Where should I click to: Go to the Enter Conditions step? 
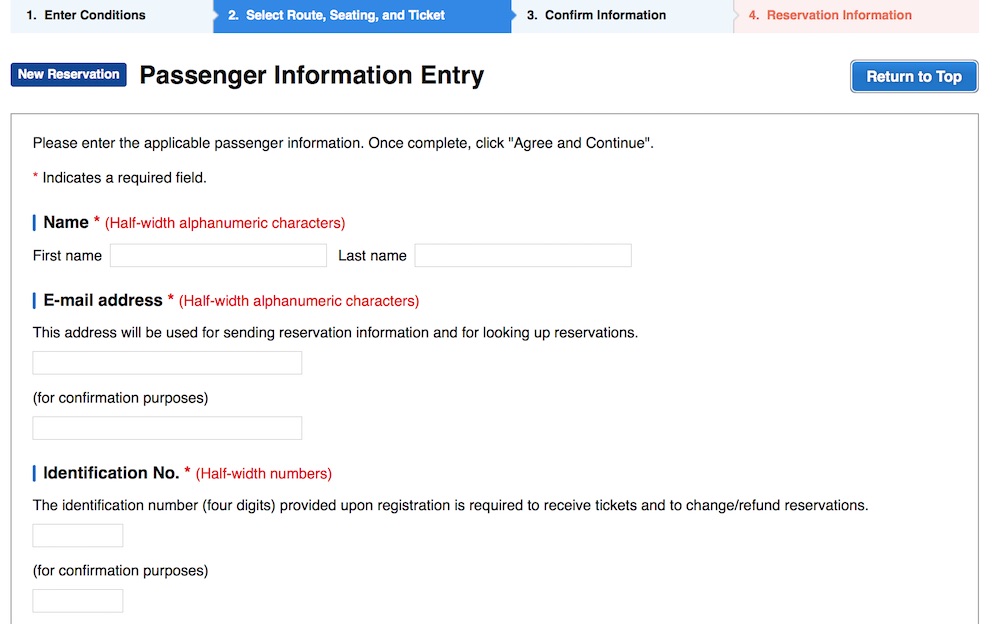coord(86,15)
